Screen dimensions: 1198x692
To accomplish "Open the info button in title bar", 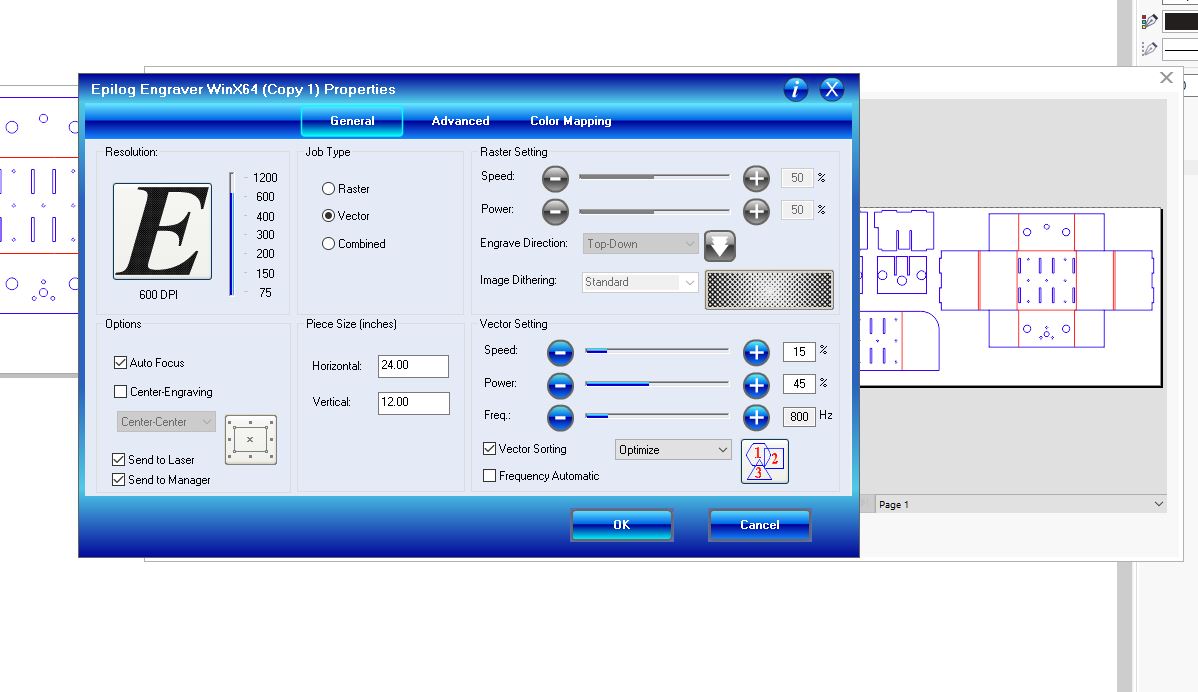I will click(x=795, y=89).
